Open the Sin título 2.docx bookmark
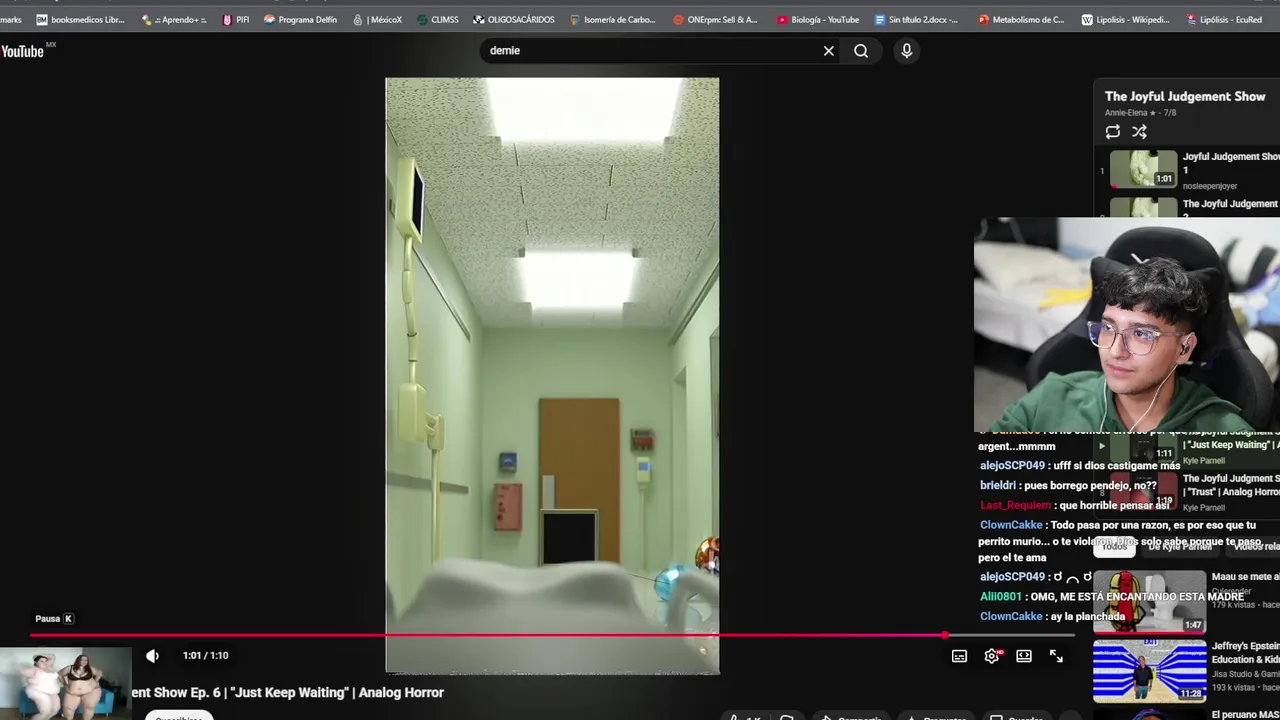The width and height of the screenshot is (1280, 720). pyautogui.click(x=916, y=19)
